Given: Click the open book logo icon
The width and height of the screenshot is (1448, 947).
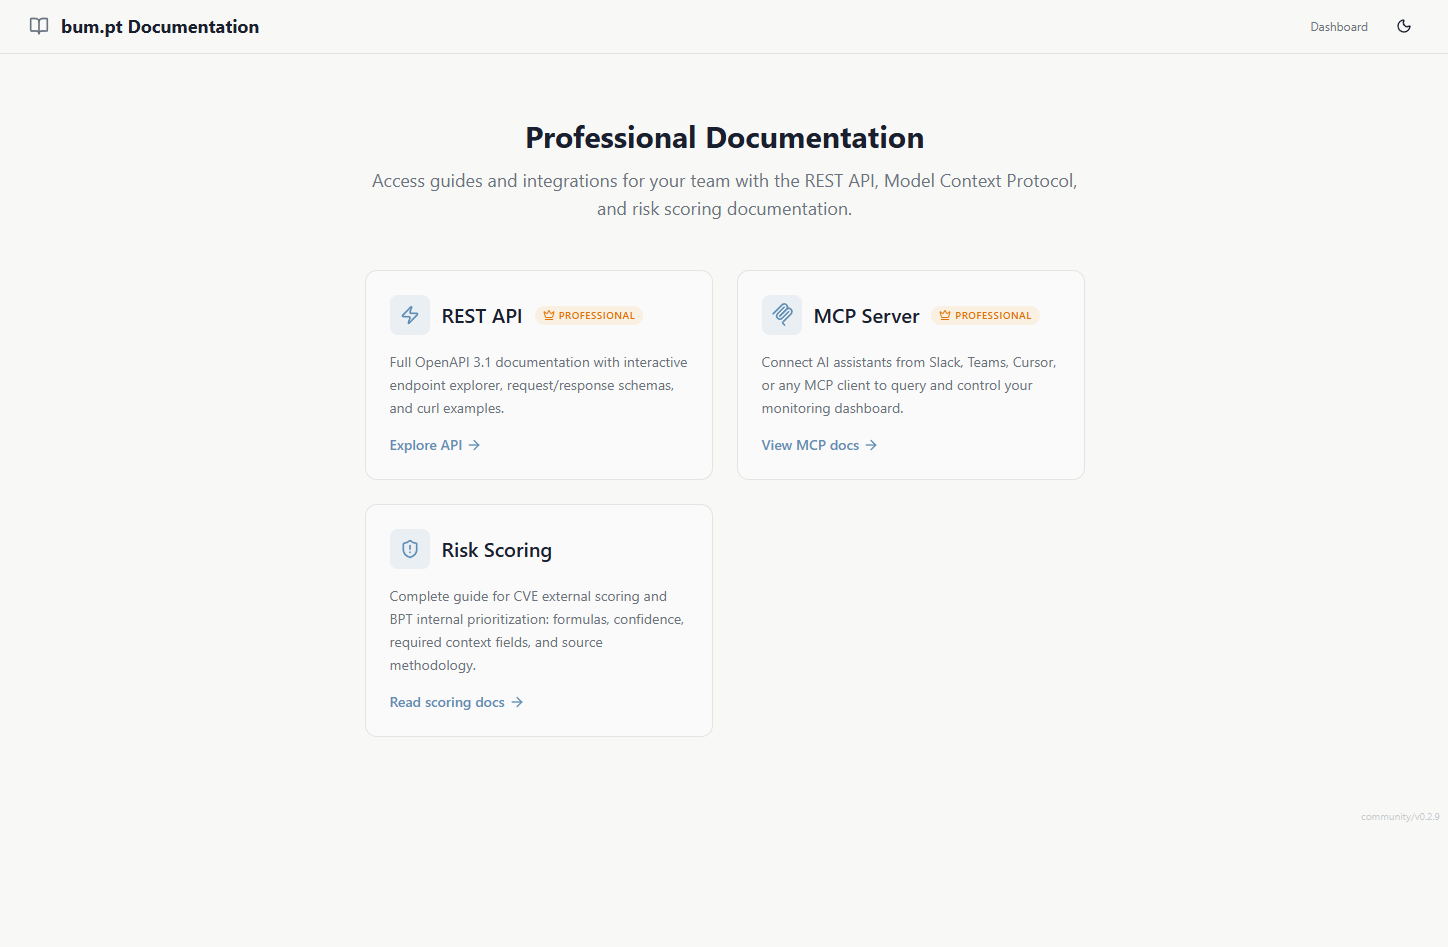Looking at the screenshot, I should point(39,26).
